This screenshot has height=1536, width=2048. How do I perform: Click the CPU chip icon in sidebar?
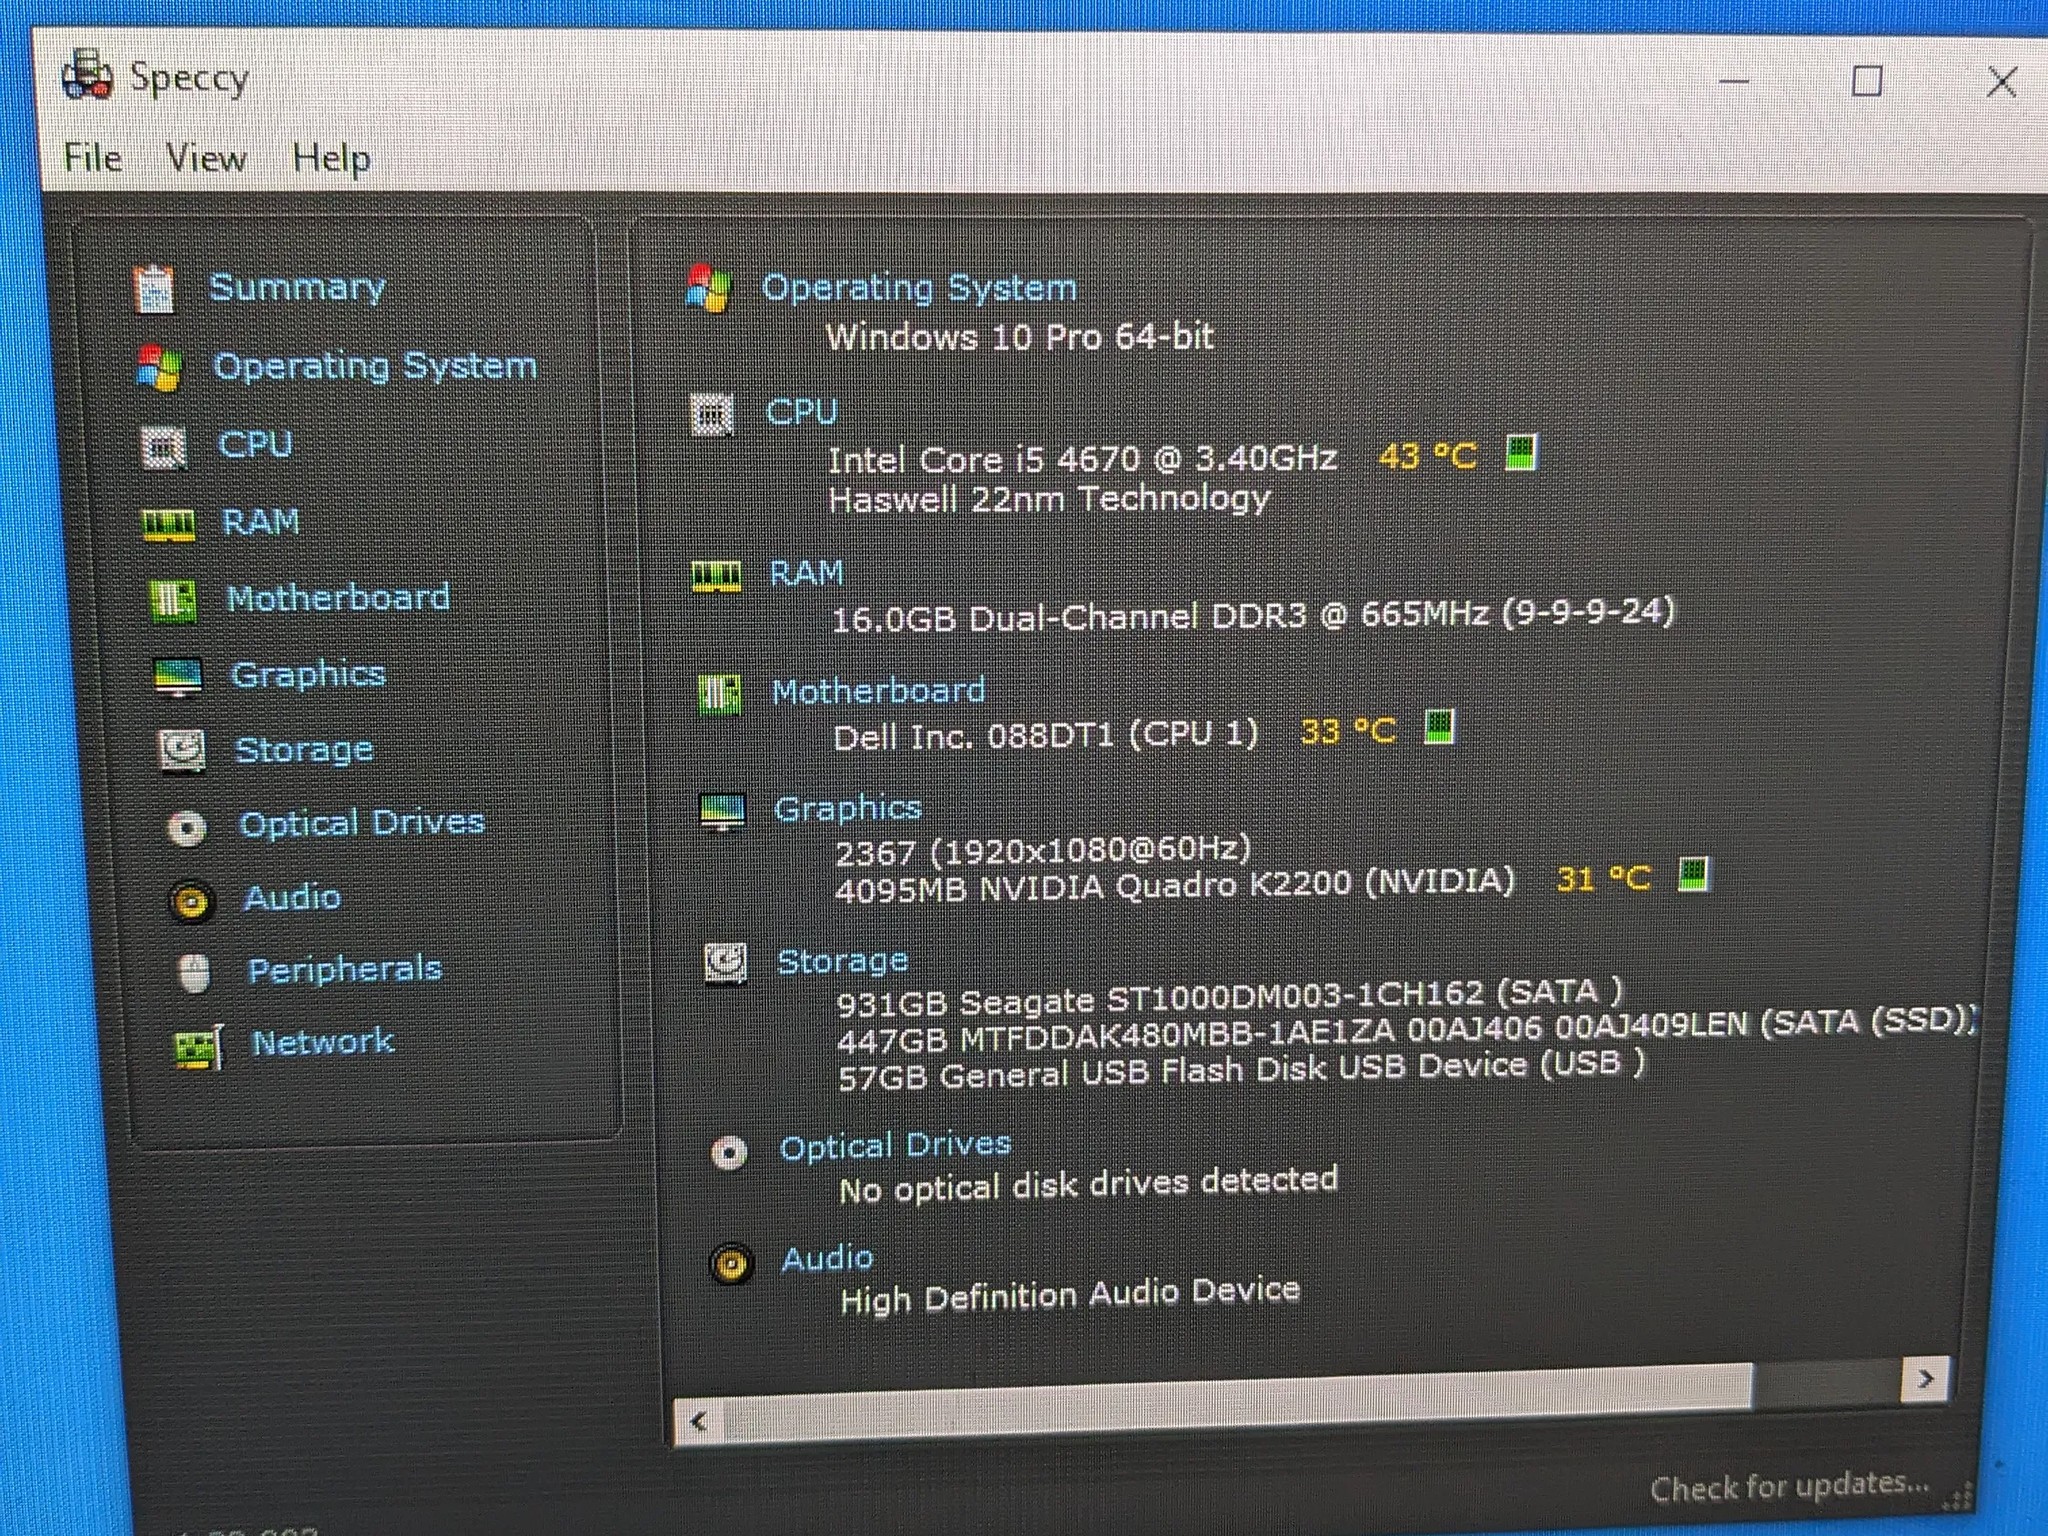(x=163, y=447)
